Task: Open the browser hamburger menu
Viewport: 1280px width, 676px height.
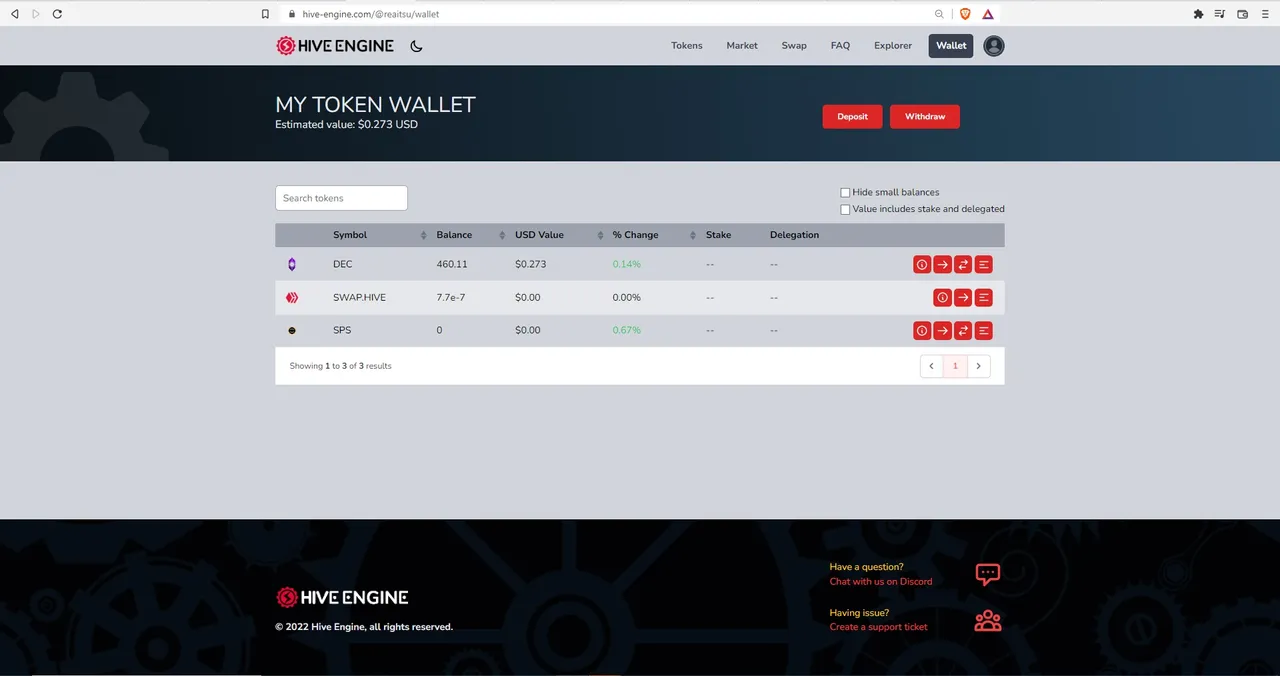Action: point(1265,14)
